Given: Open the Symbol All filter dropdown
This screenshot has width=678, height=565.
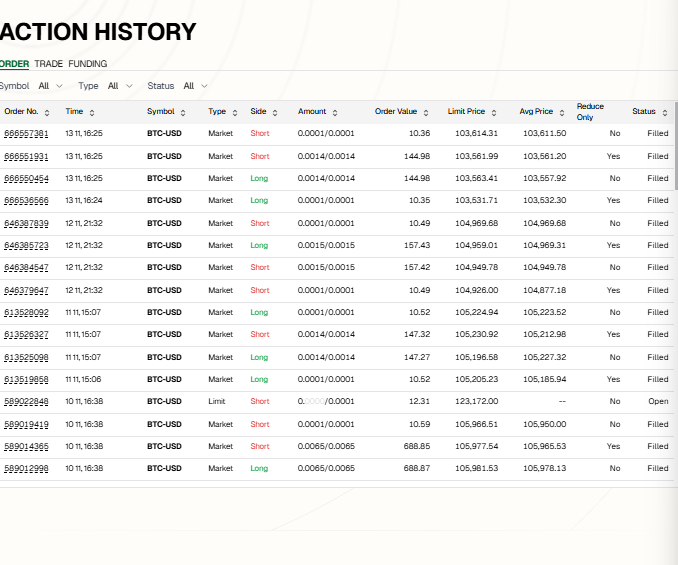Looking at the screenshot, I should (x=50, y=86).
